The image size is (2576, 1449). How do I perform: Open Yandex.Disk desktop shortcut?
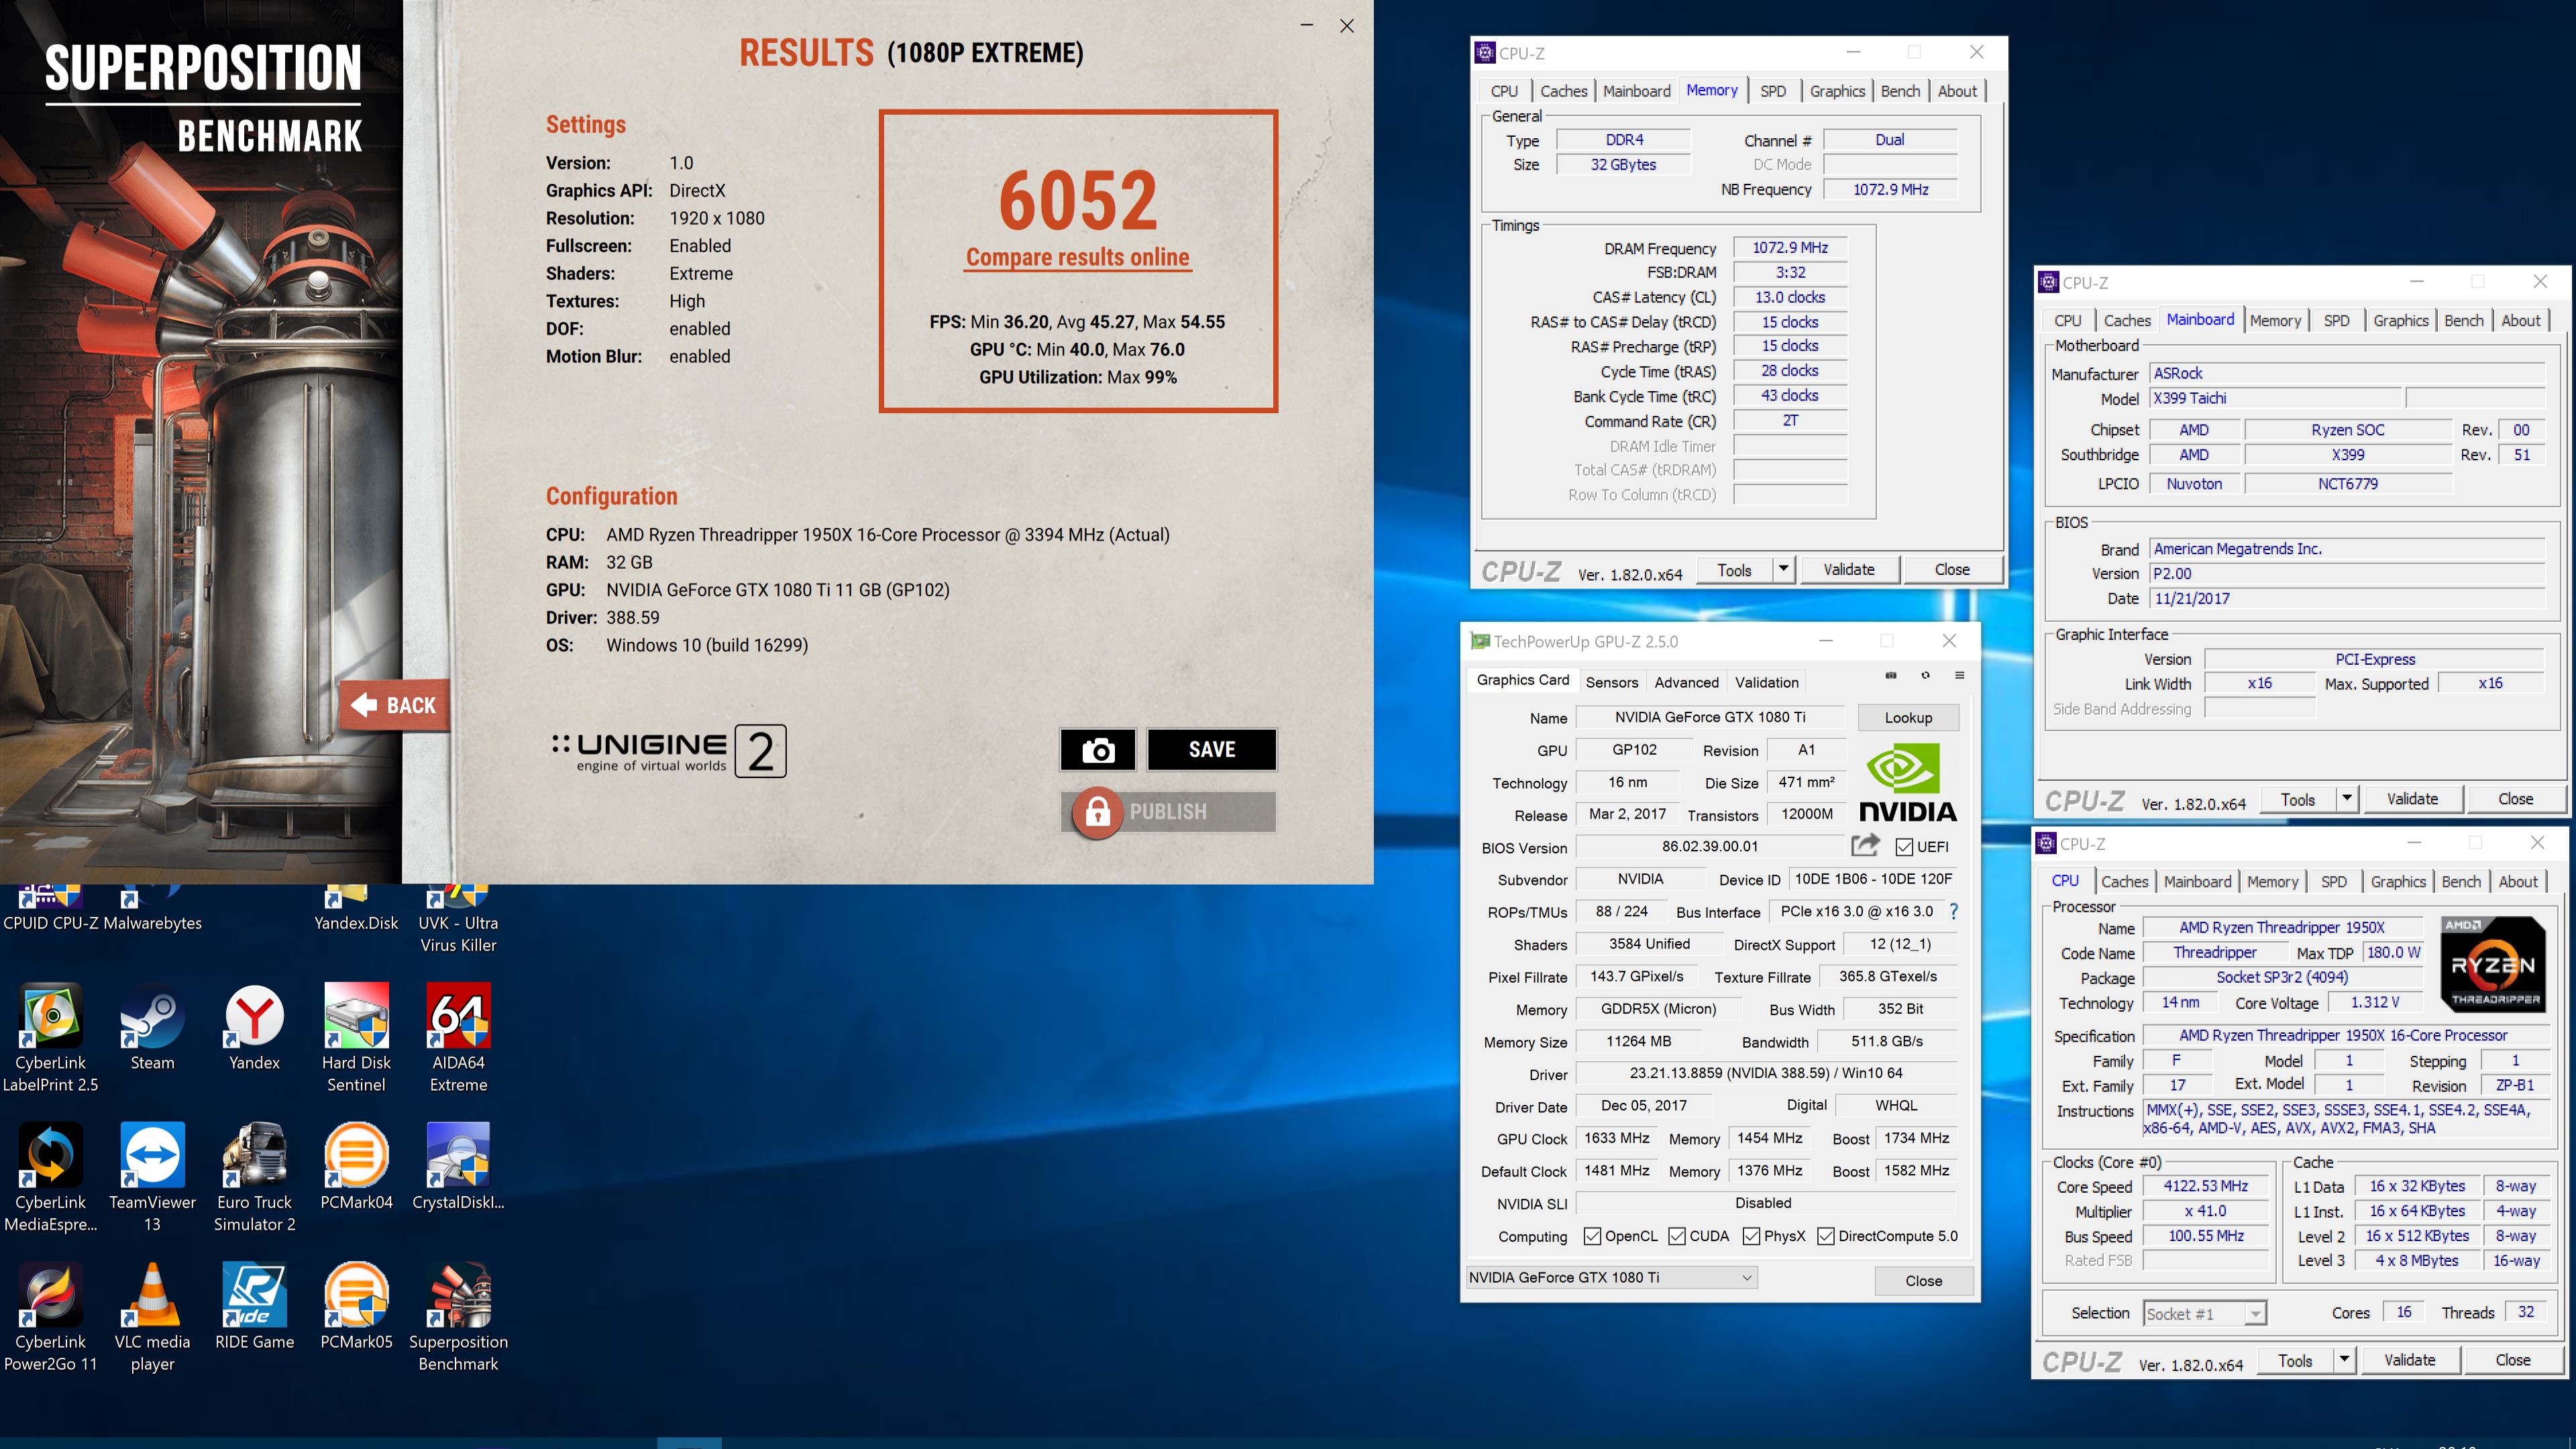click(x=356, y=909)
